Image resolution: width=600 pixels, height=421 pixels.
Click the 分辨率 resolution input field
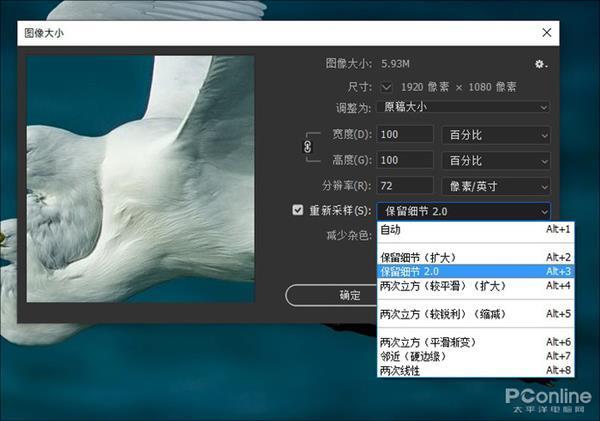(405, 186)
